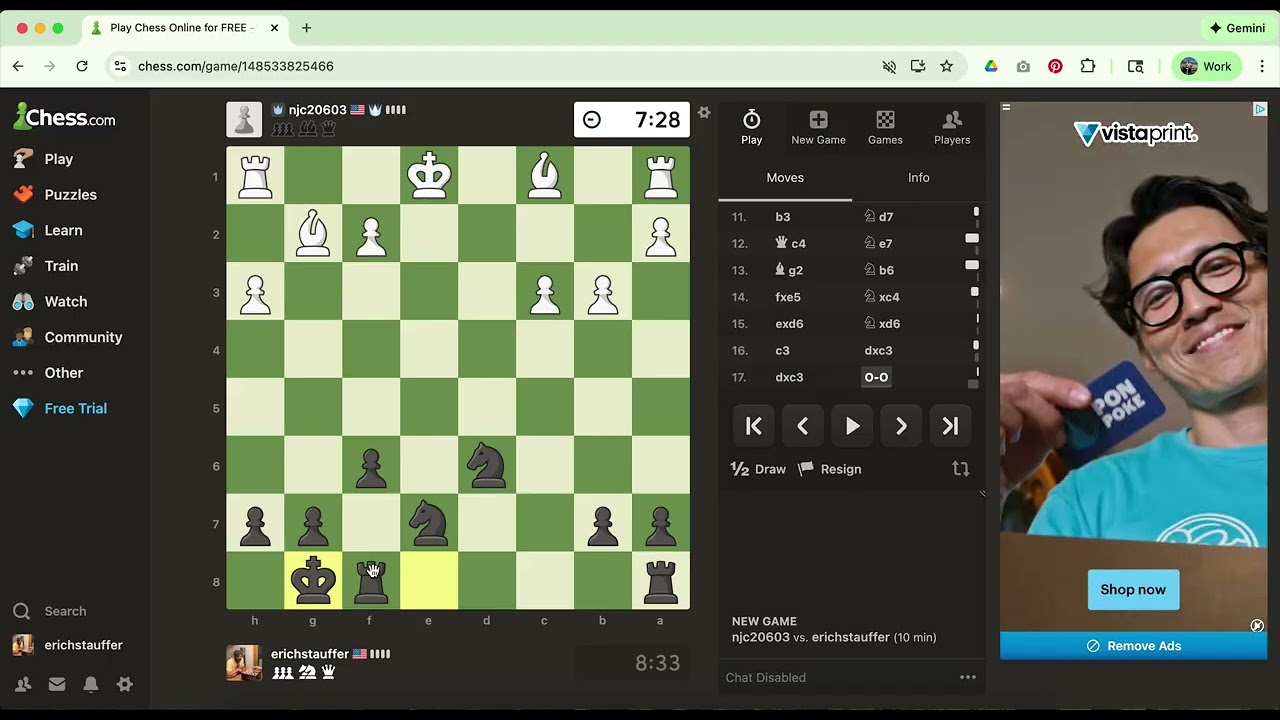Open the Players tab

click(x=952, y=127)
